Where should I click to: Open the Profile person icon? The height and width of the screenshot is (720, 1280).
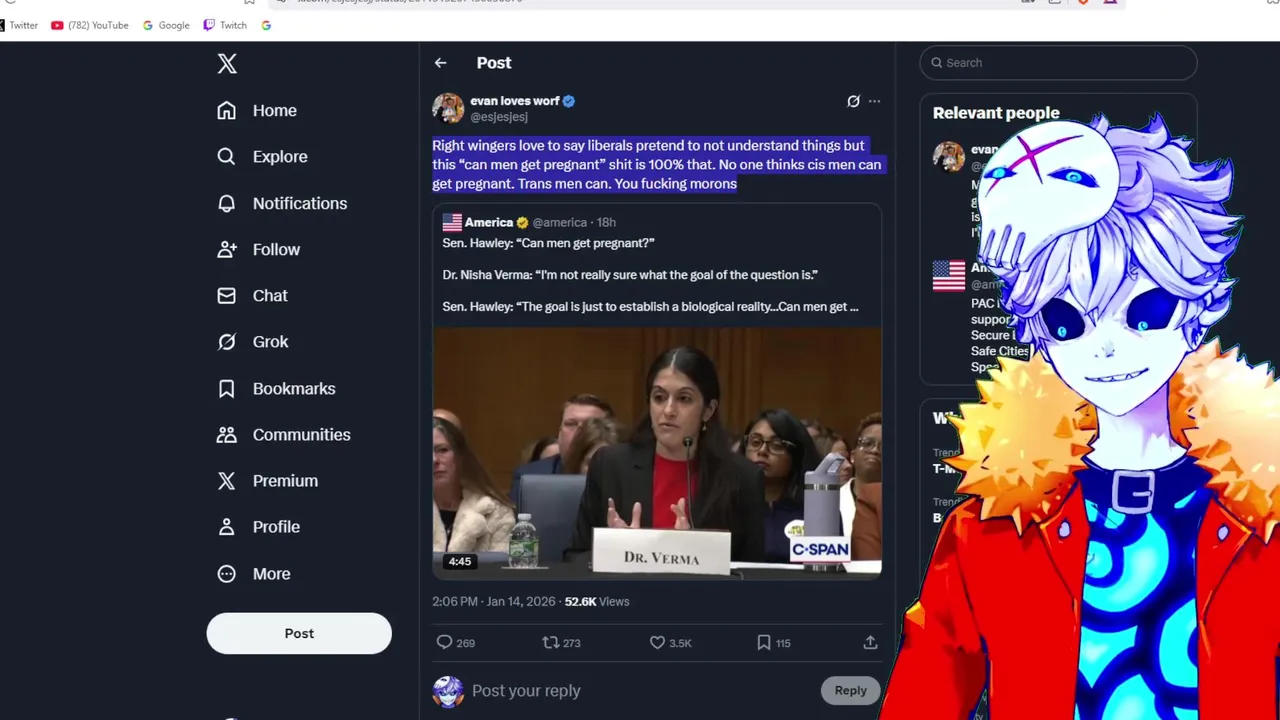click(227, 527)
